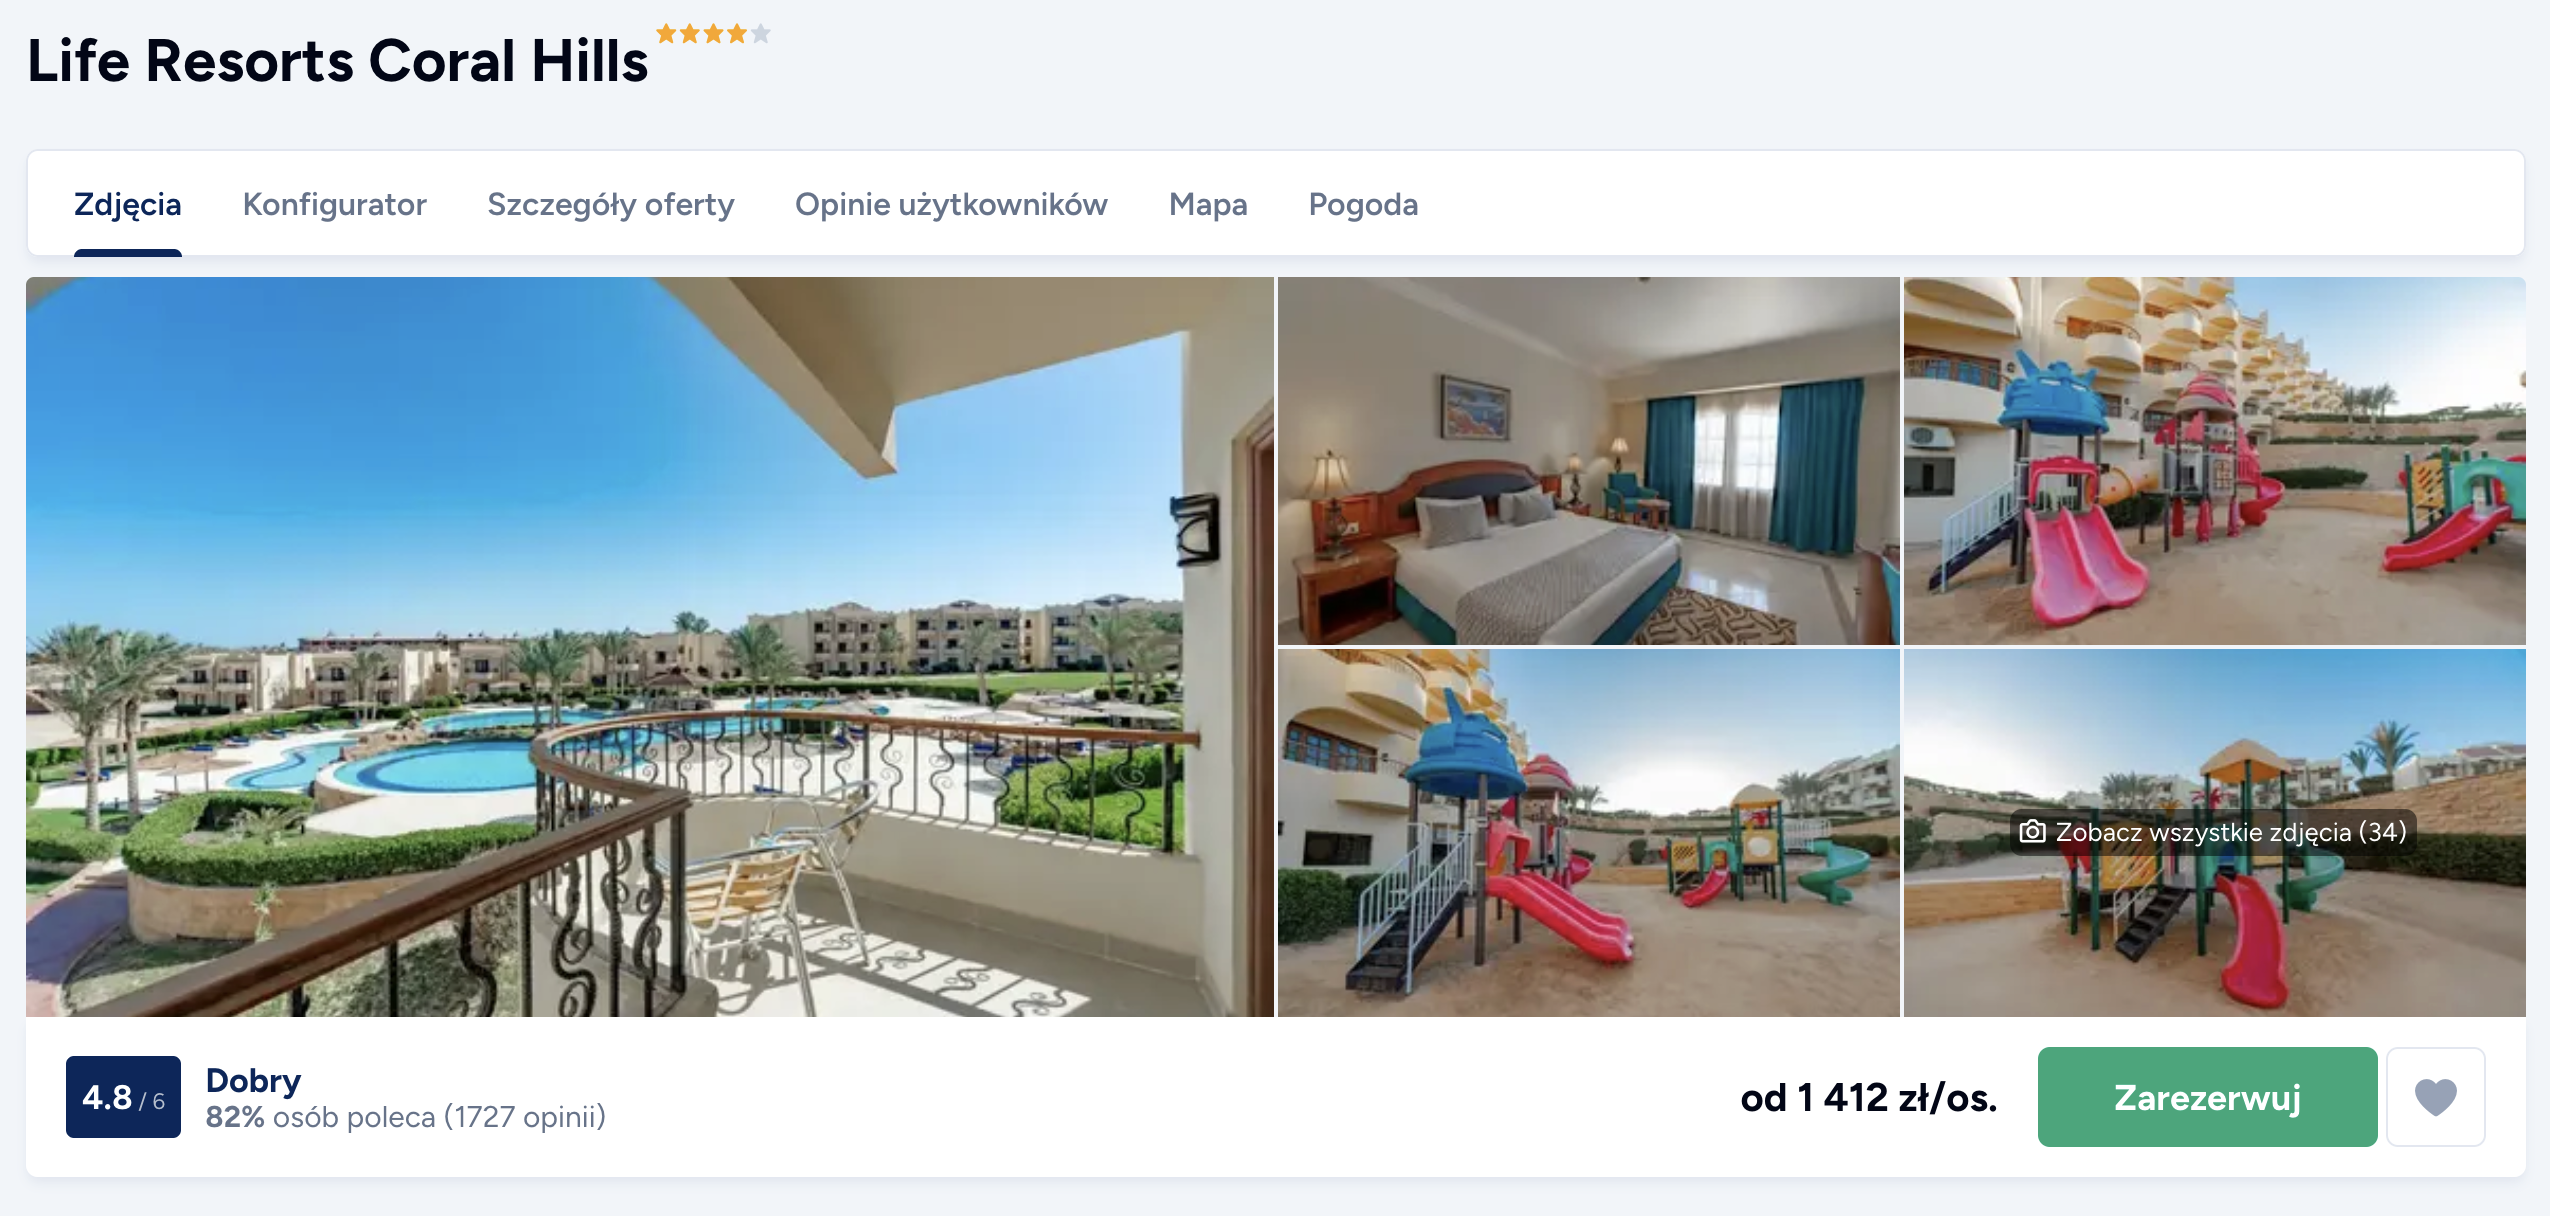
Task: Click the 4.8 / 6 rating badge
Action: (x=123, y=1097)
